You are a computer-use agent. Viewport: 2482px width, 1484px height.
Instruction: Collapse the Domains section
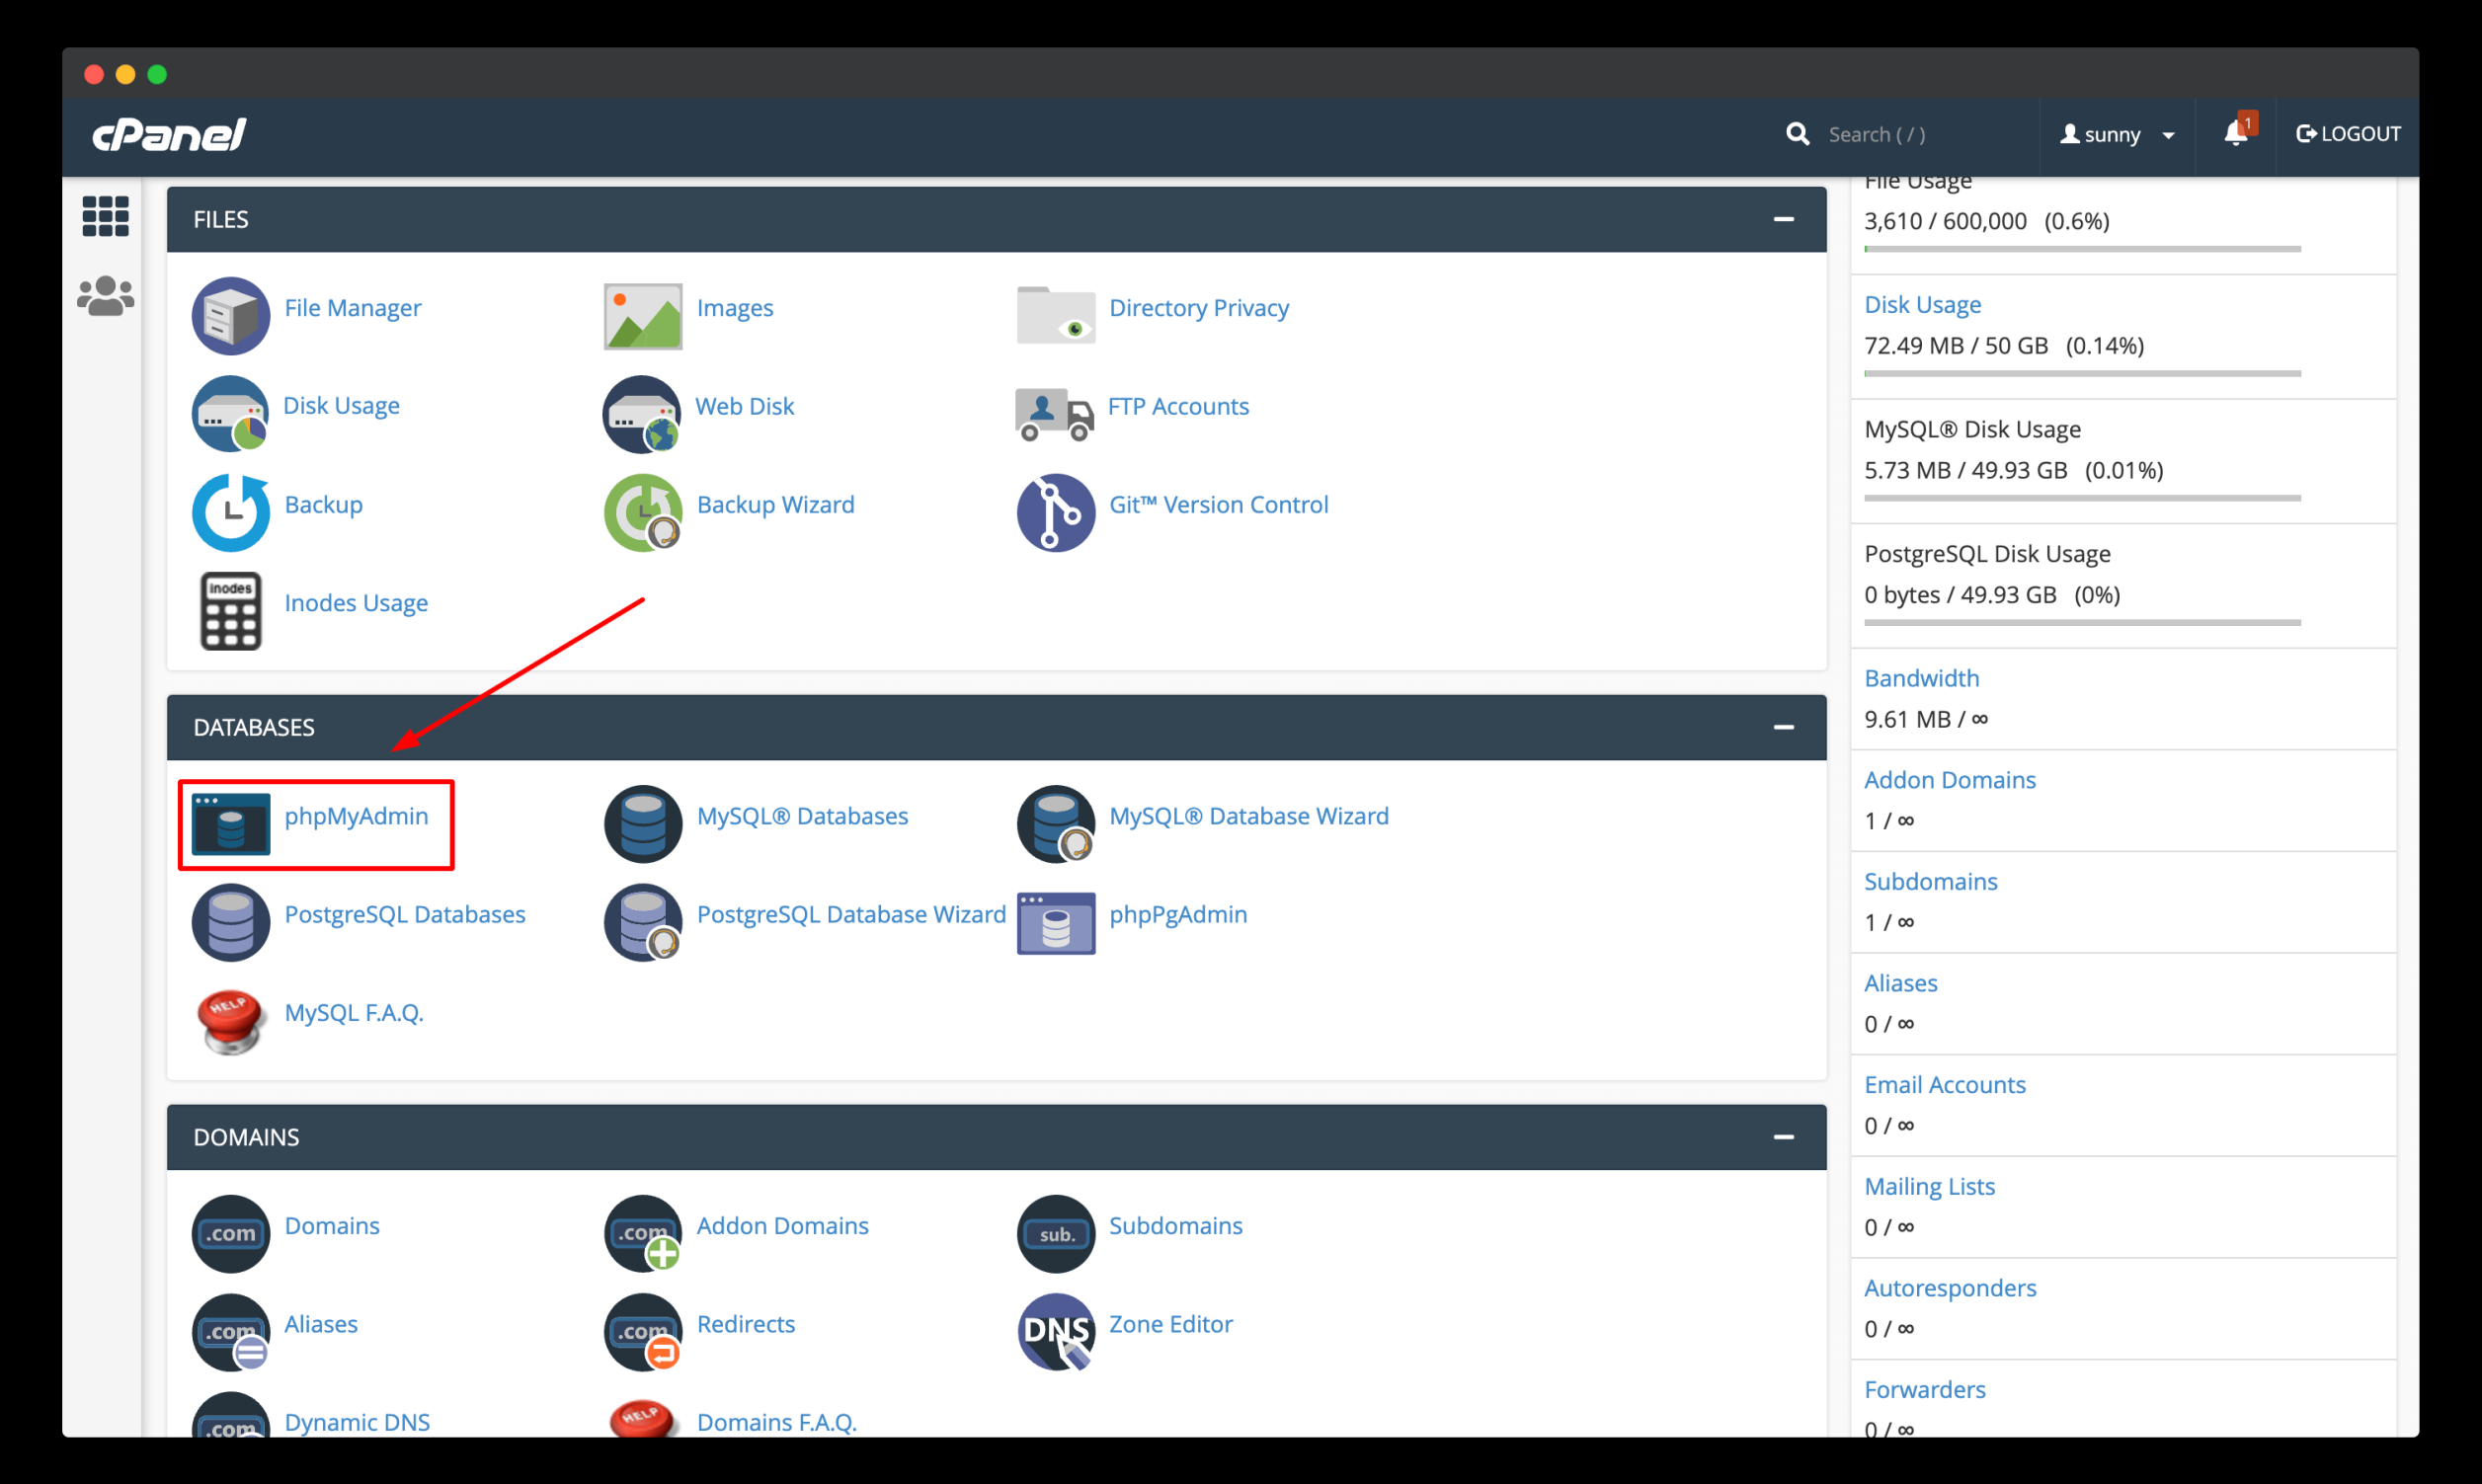pos(1783,1137)
